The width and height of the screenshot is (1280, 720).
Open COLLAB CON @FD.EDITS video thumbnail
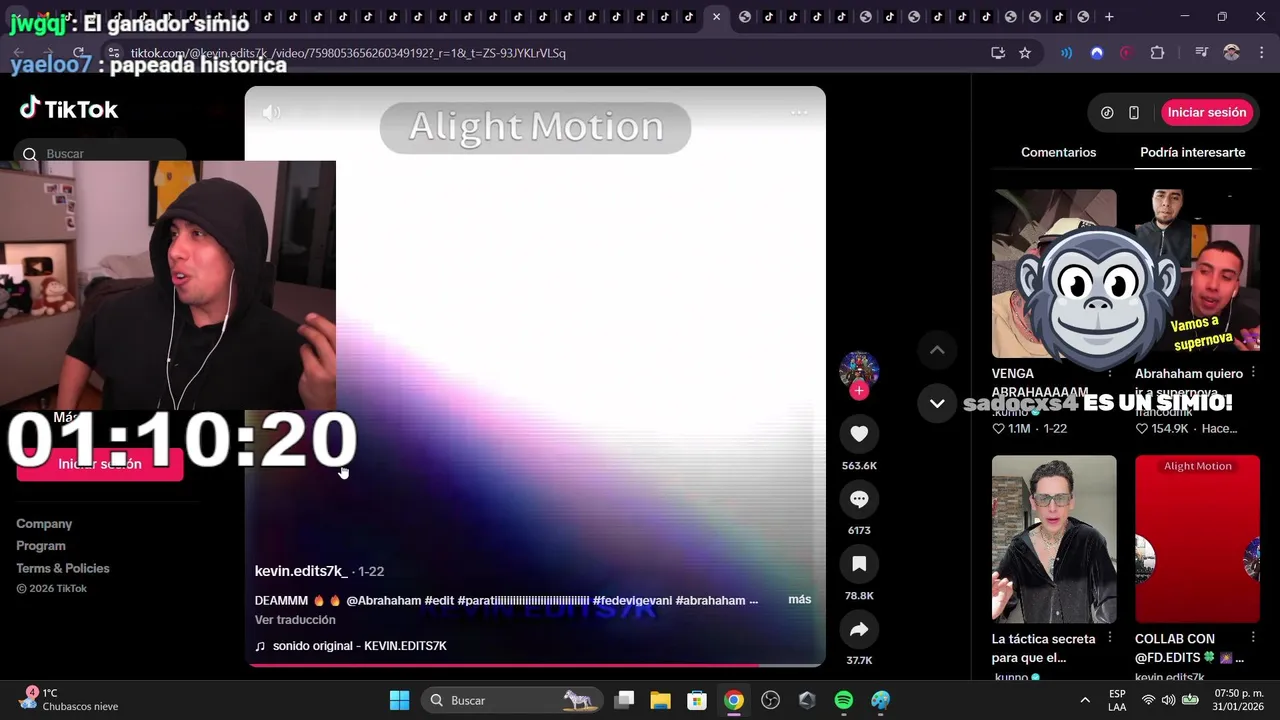click(x=1197, y=539)
